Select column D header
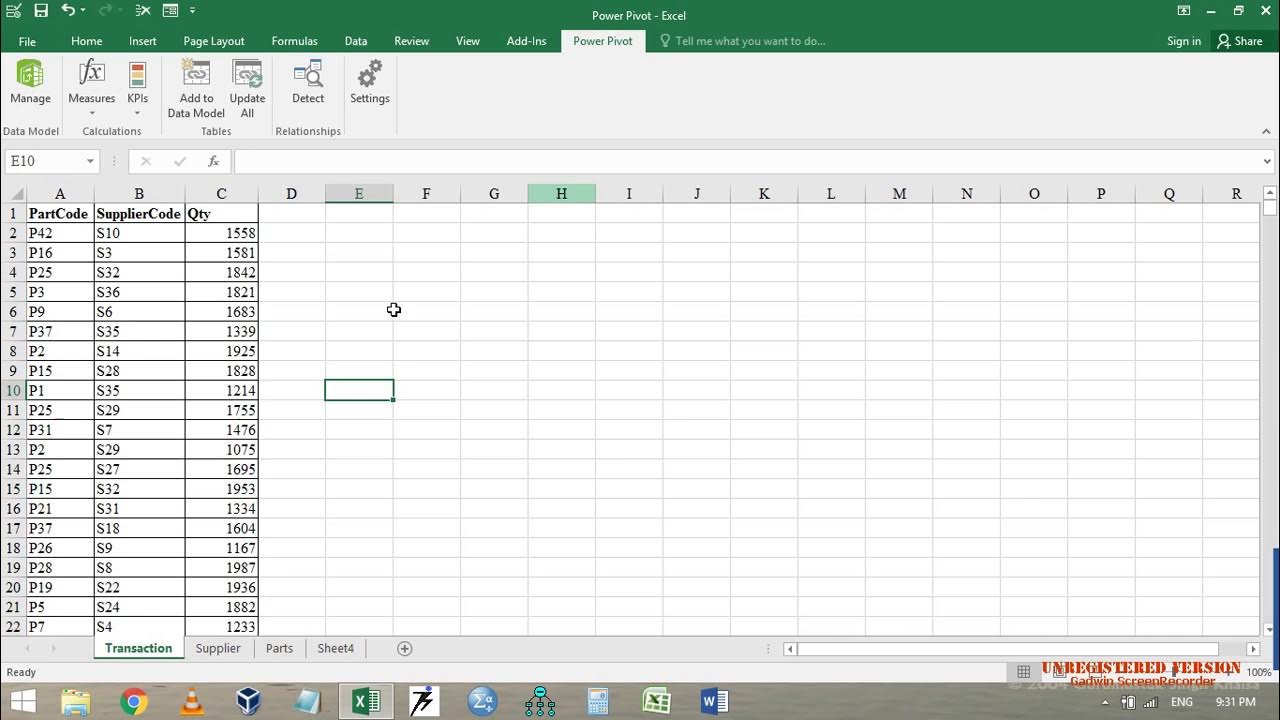 tap(291, 194)
